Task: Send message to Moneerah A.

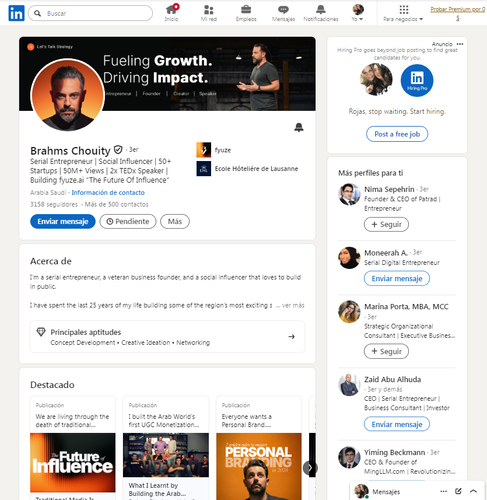Action: [x=397, y=278]
